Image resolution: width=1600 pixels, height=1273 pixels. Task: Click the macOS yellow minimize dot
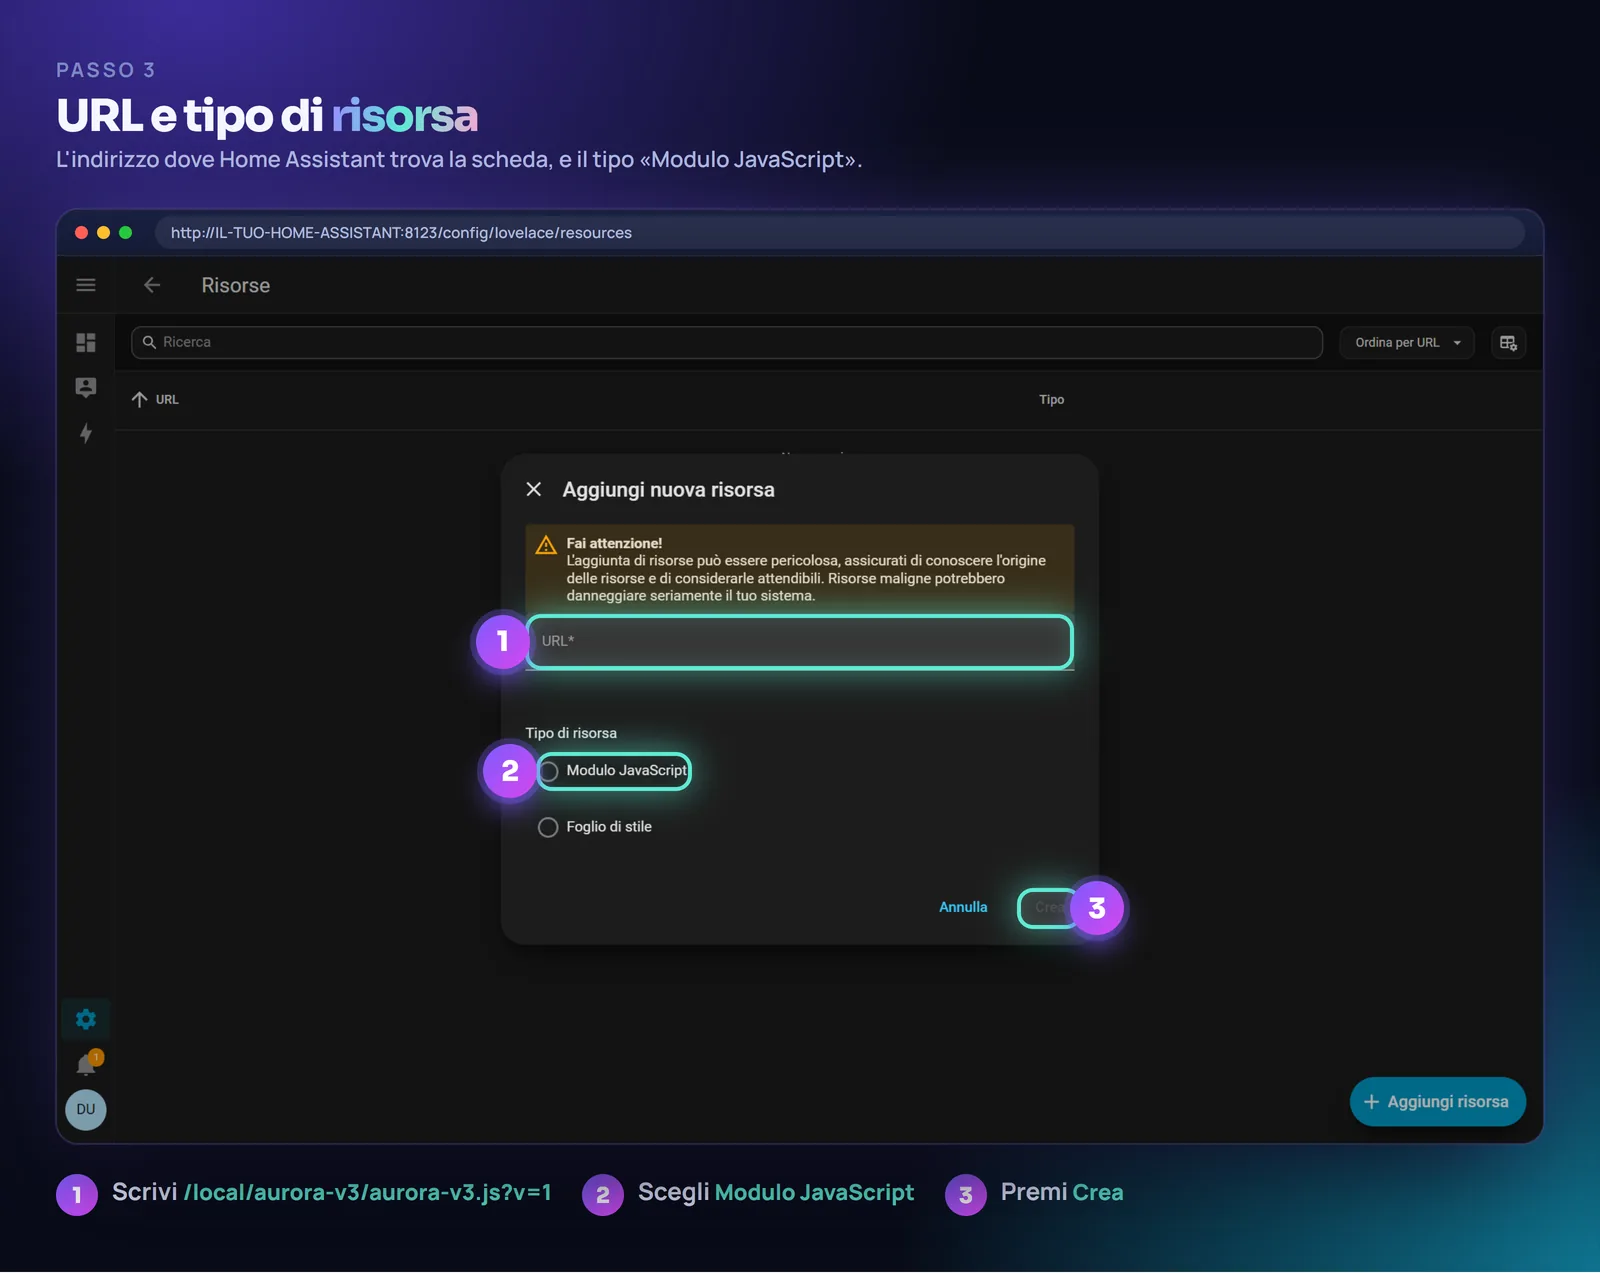click(x=103, y=233)
